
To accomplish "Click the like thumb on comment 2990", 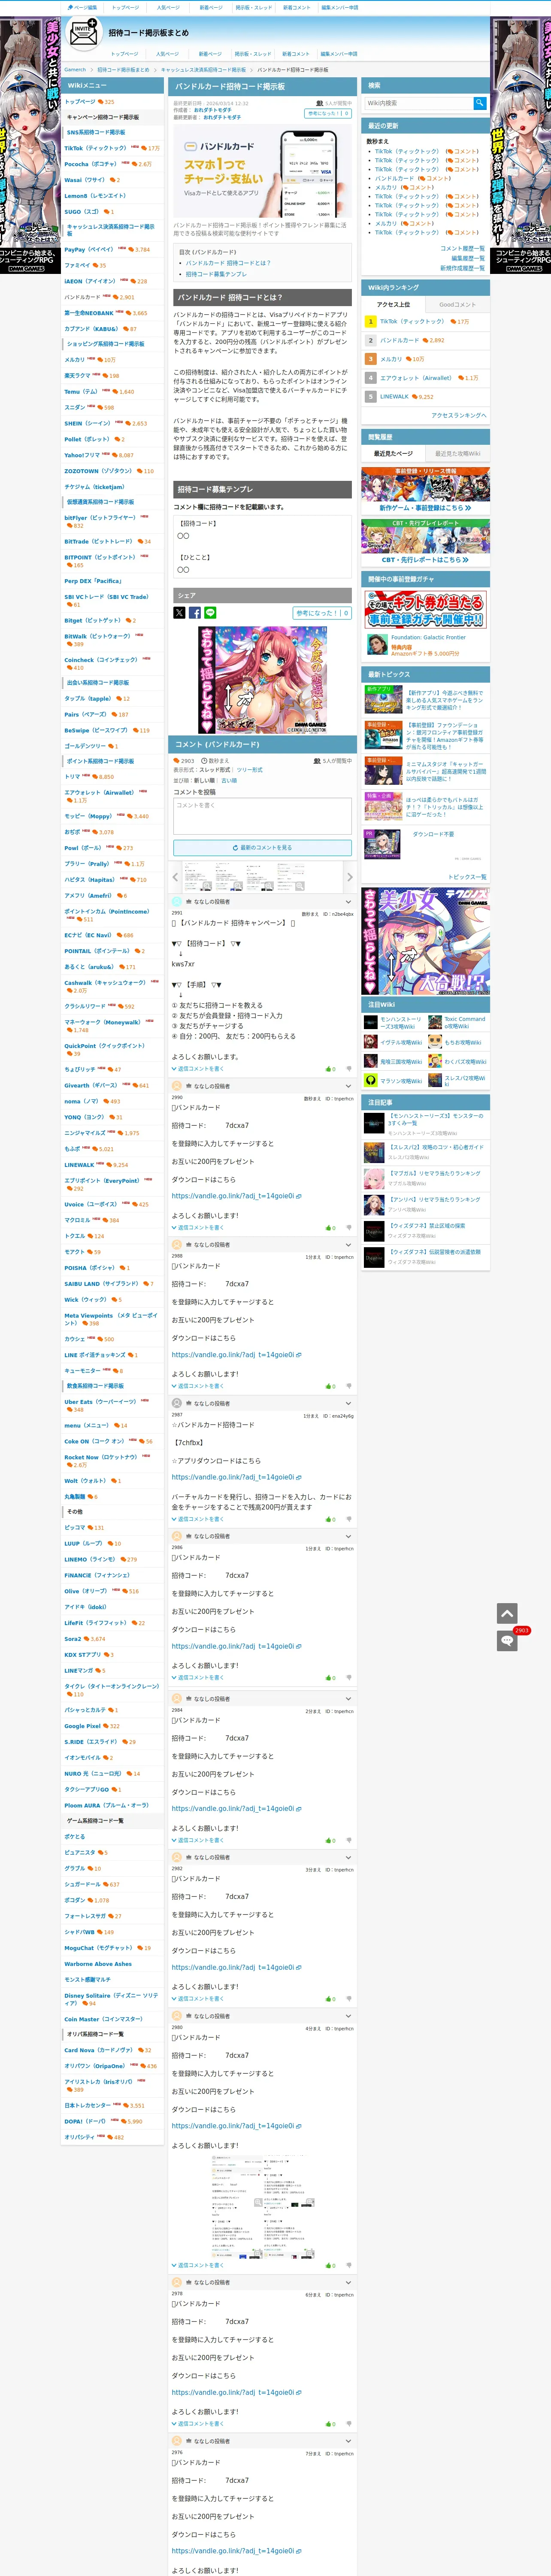I will [x=328, y=1227].
